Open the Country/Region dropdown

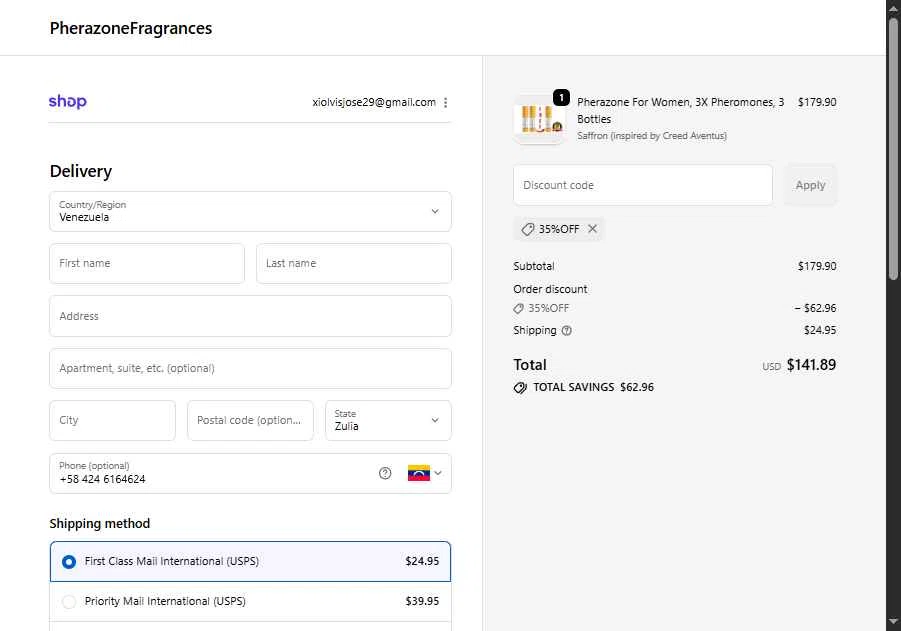(251, 211)
